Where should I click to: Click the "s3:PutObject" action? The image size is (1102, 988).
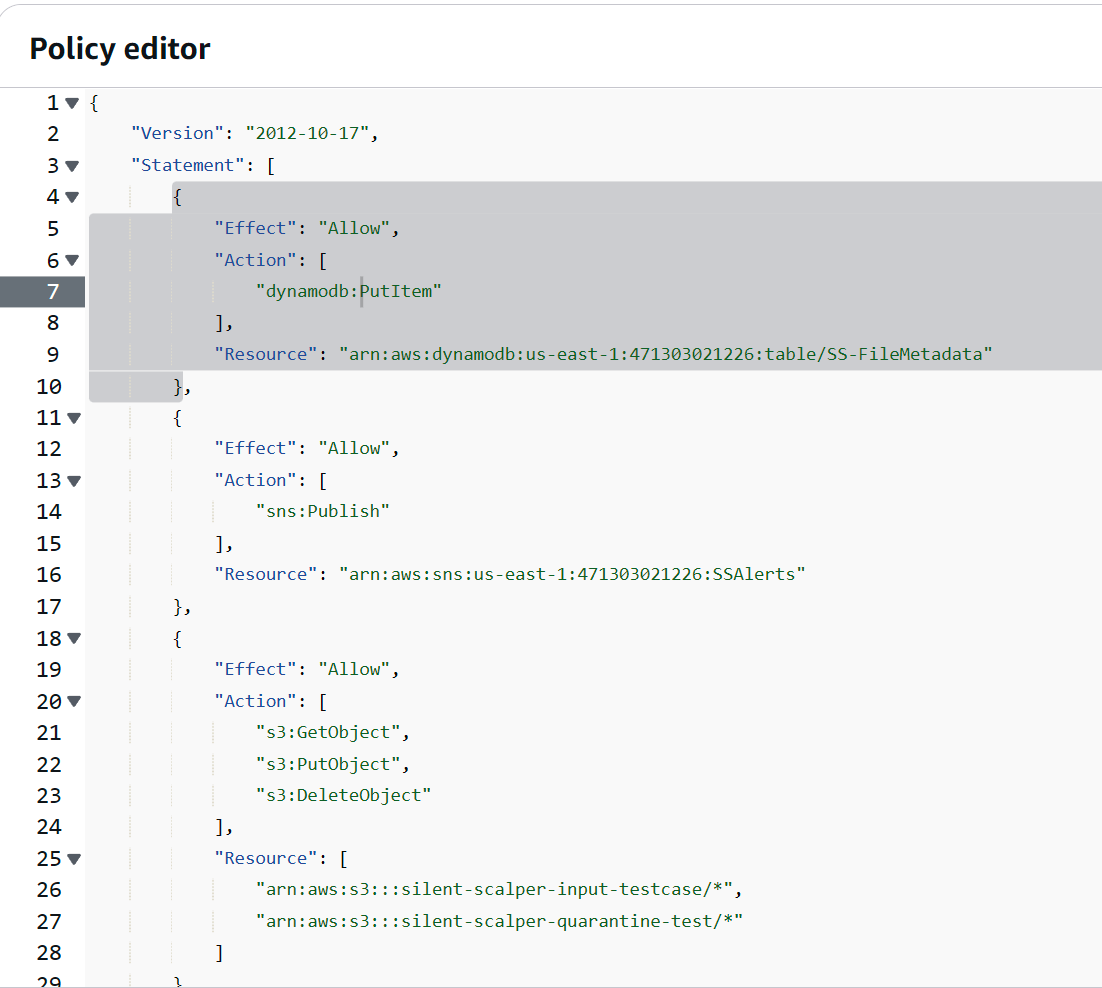coord(328,764)
